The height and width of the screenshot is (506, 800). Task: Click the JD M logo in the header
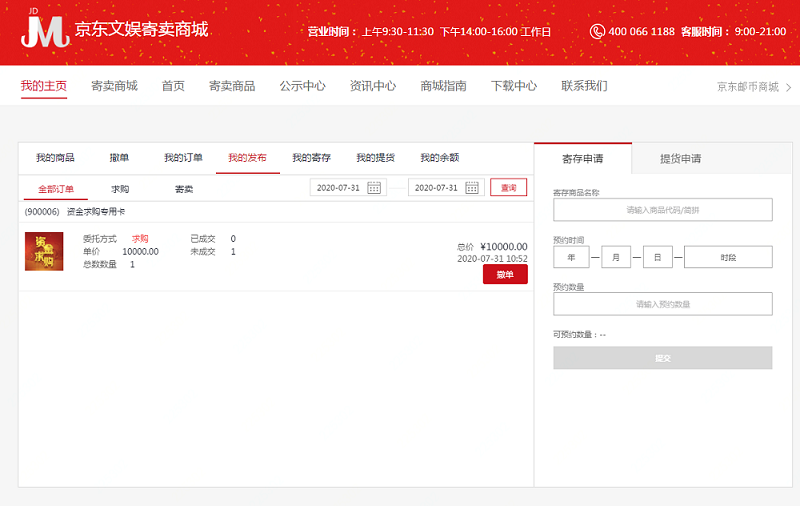coord(44,29)
